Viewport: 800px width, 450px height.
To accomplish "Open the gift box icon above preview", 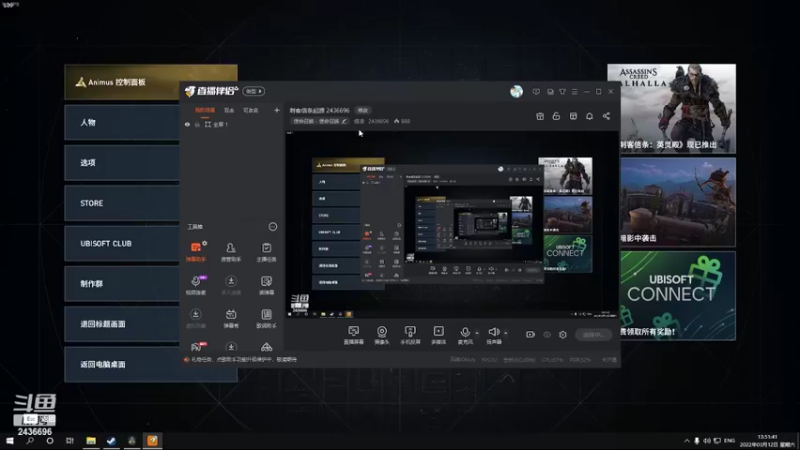I will (x=540, y=116).
